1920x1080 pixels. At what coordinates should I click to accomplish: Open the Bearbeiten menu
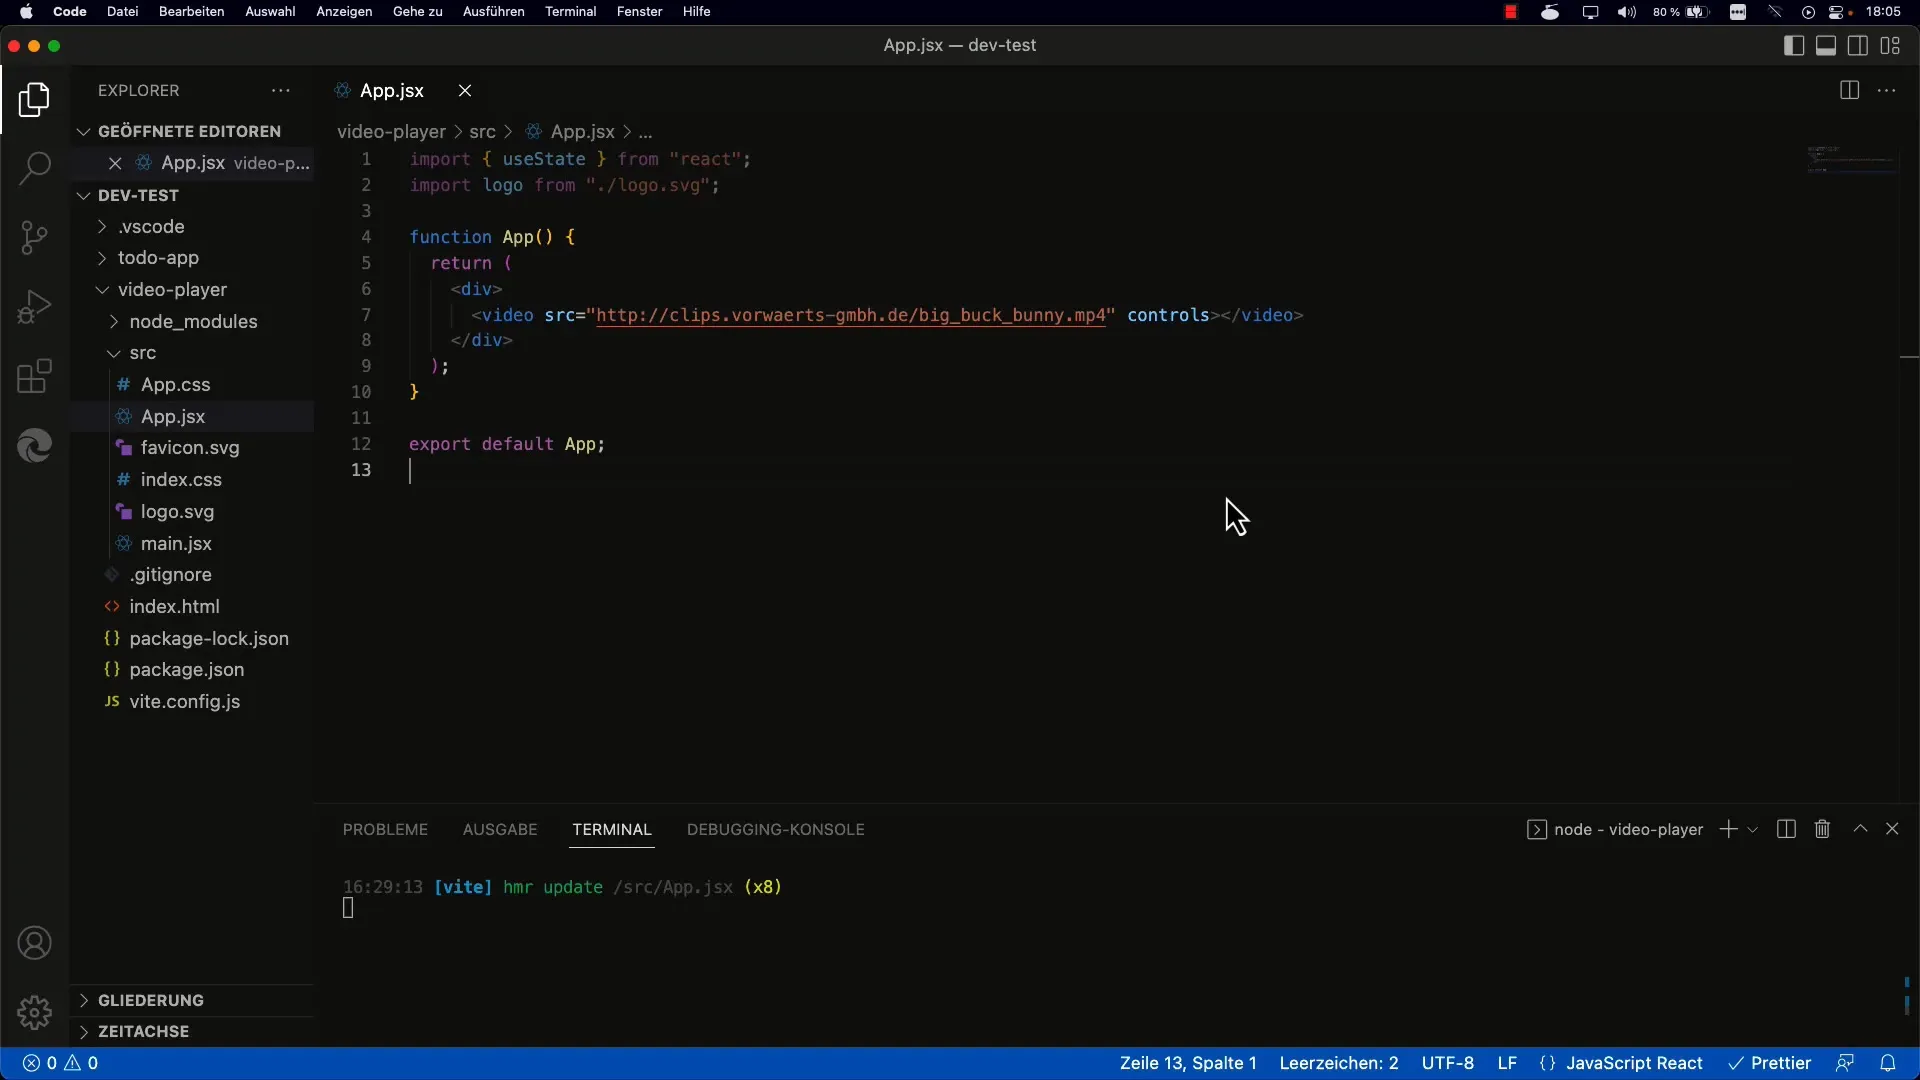[191, 12]
